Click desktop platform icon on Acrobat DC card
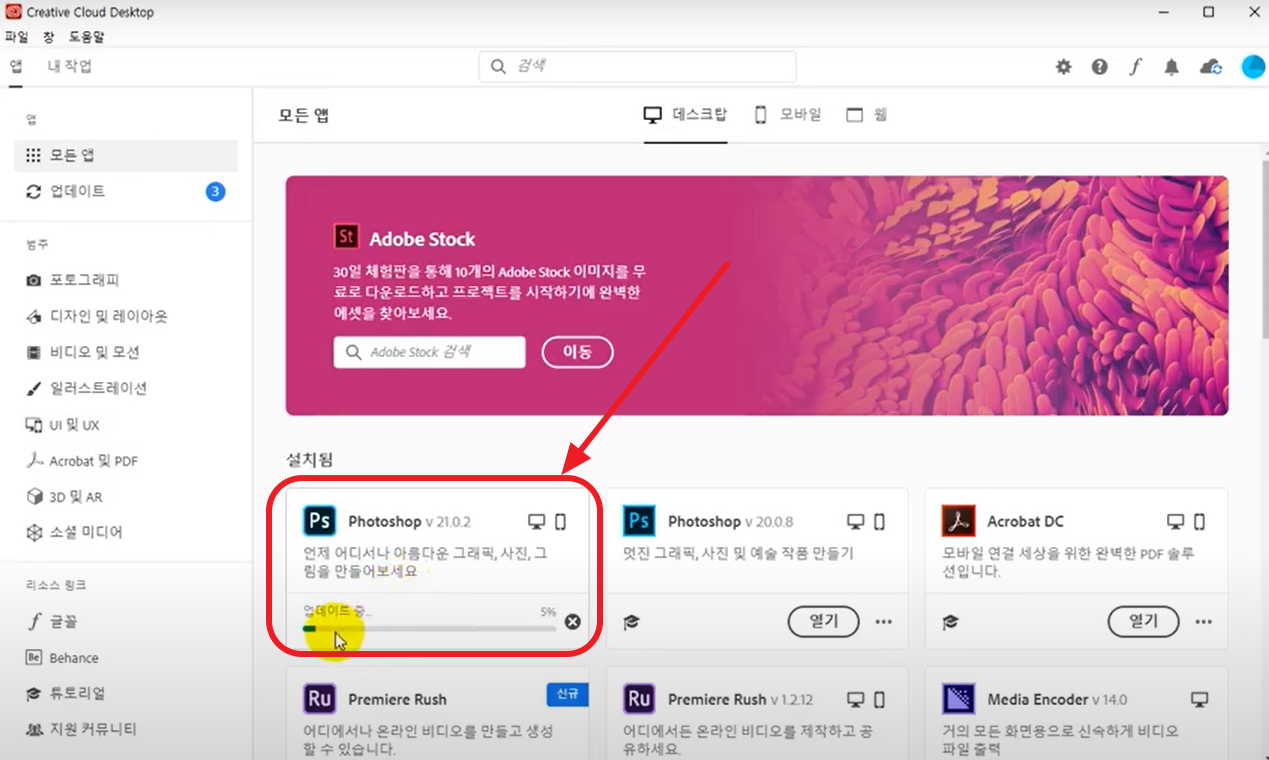 pos(1176,522)
